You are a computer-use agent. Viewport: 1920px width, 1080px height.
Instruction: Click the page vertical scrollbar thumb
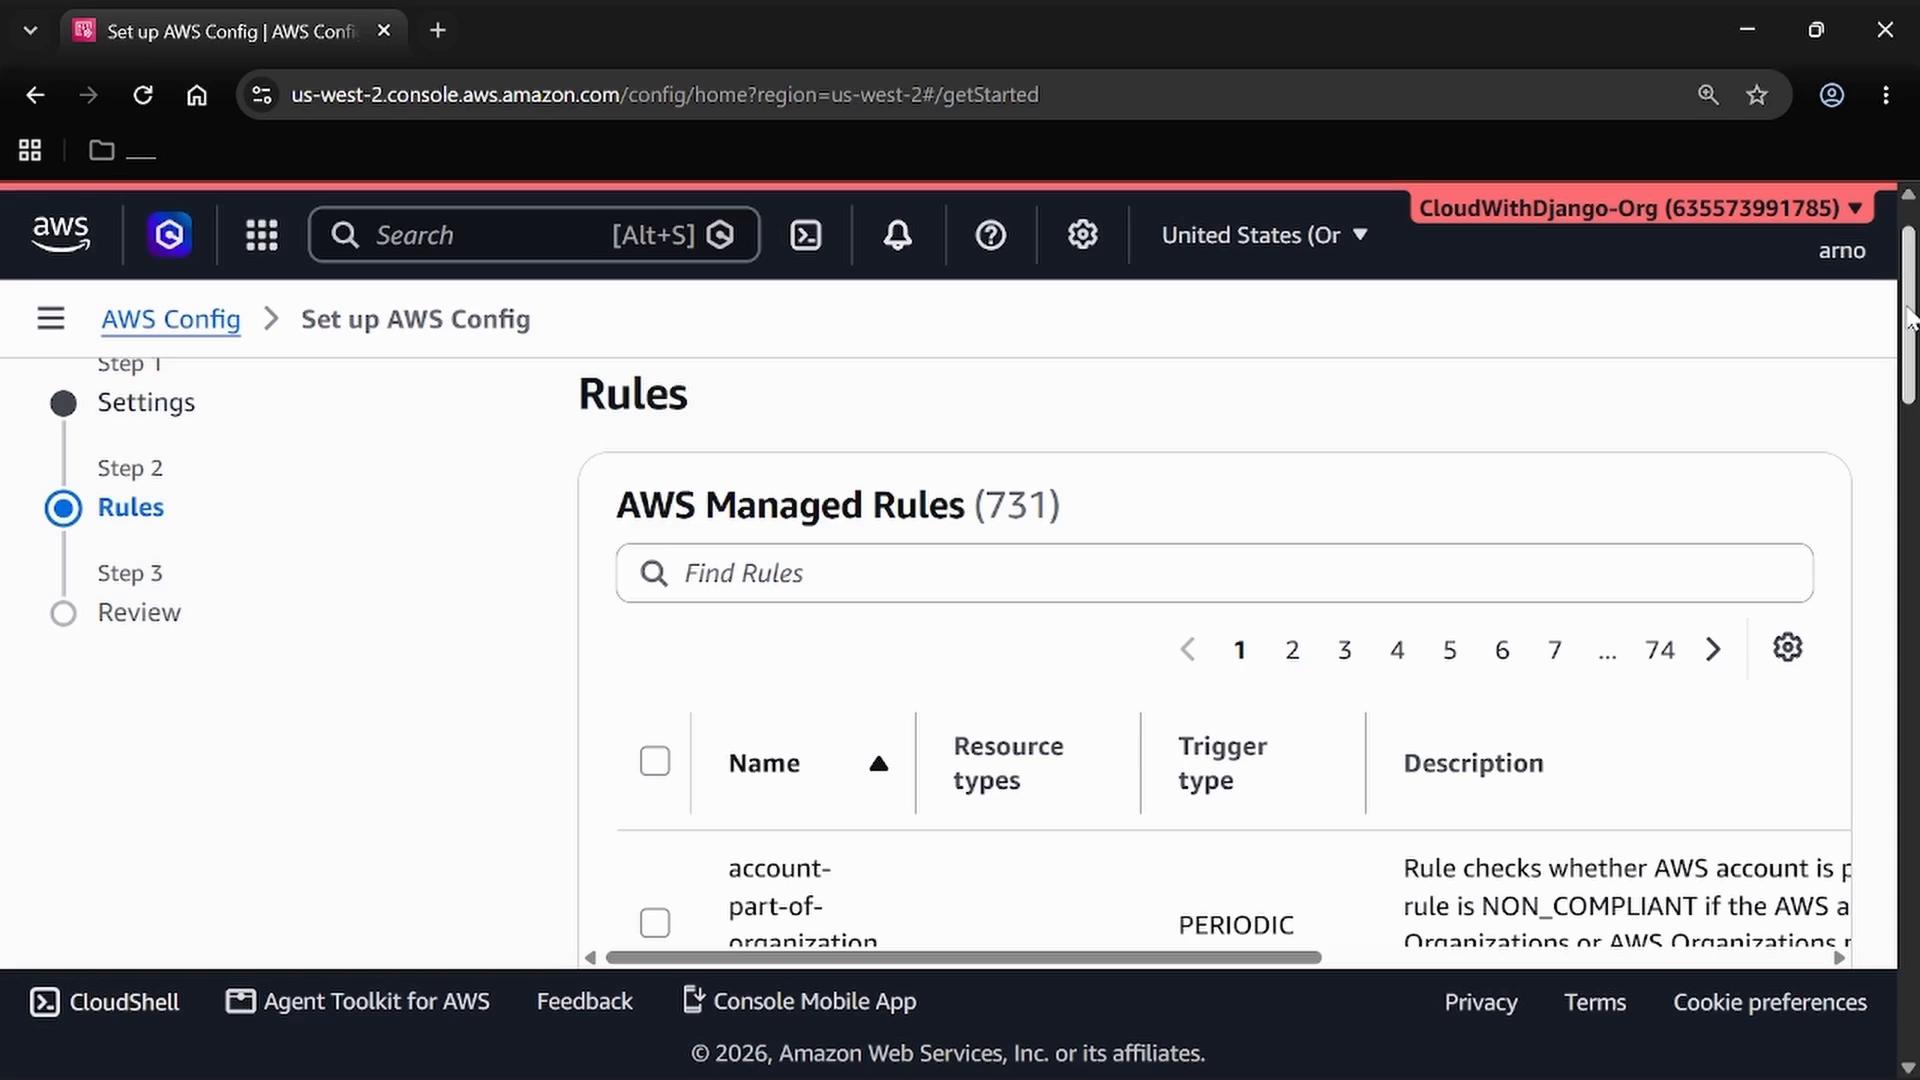click(x=1908, y=315)
